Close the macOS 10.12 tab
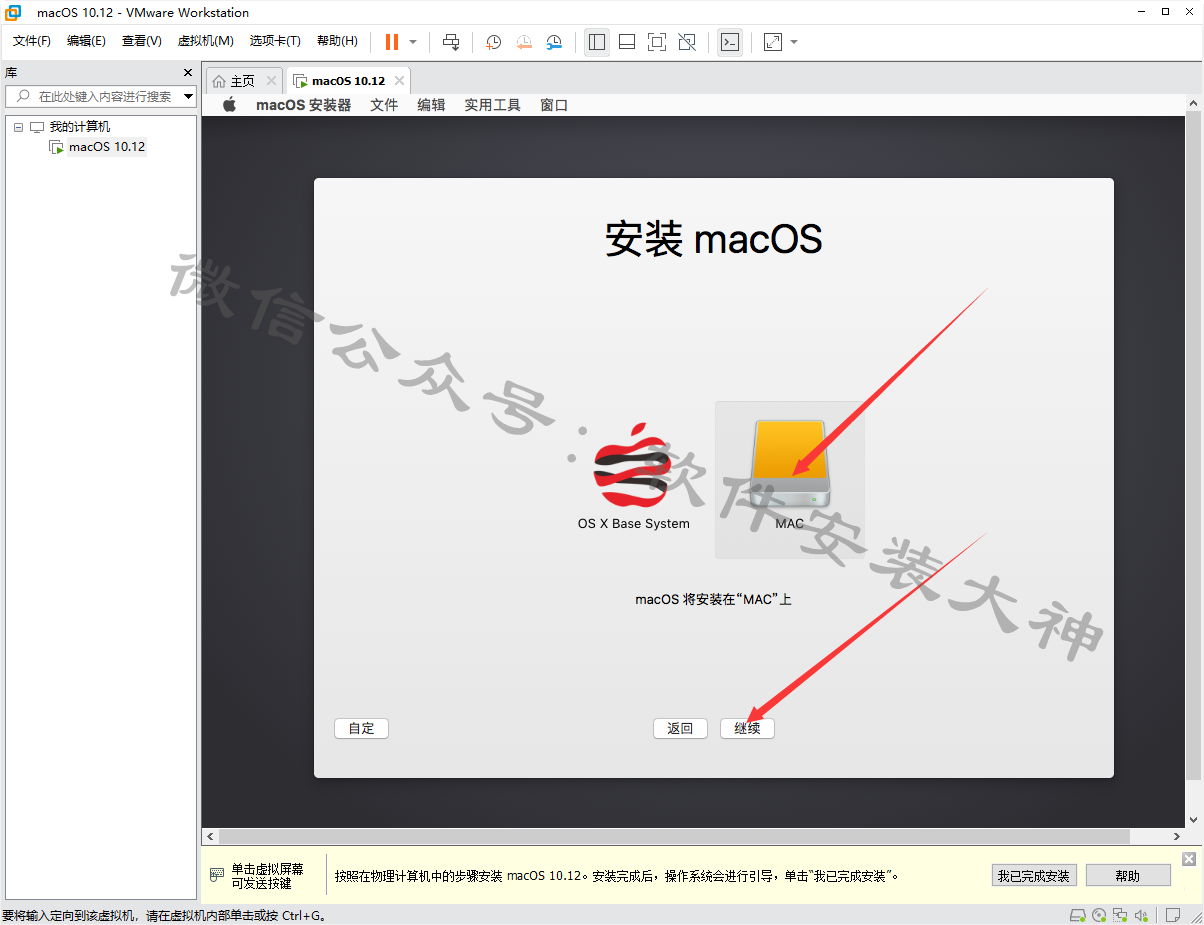 [399, 81]
